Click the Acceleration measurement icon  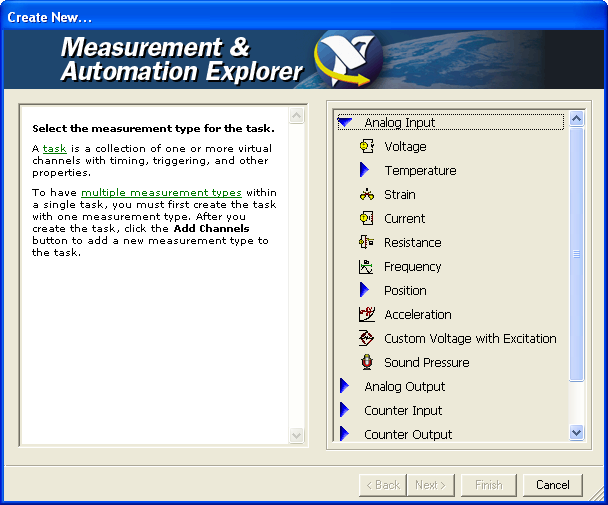367,314
